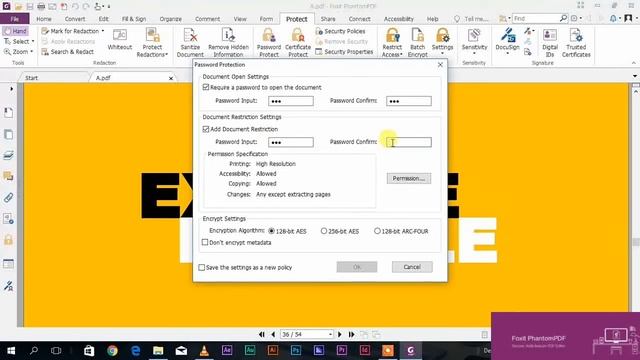The height and width of the screenshot is (360, 640).
Task: Expand the DocuSign dropdown
Action: point(507,53)
